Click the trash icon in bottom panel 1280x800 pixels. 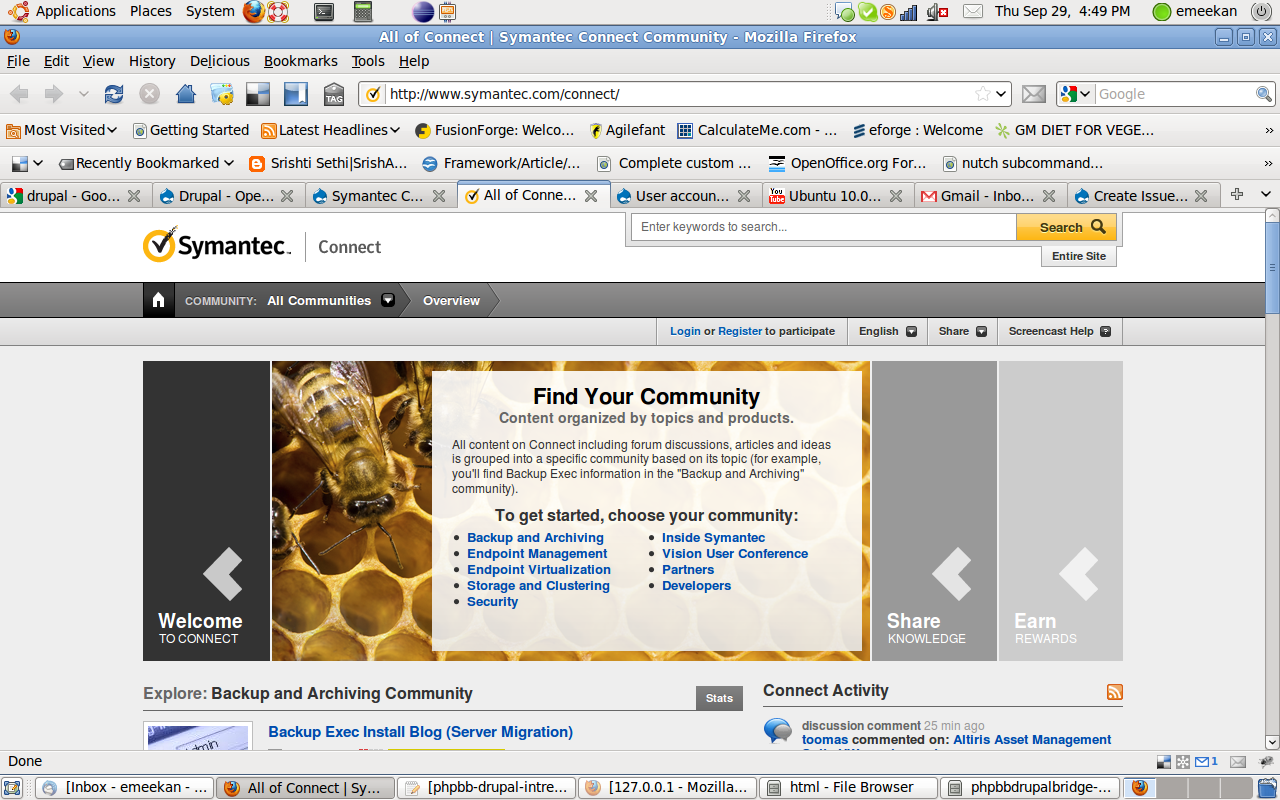(1269, 788)
